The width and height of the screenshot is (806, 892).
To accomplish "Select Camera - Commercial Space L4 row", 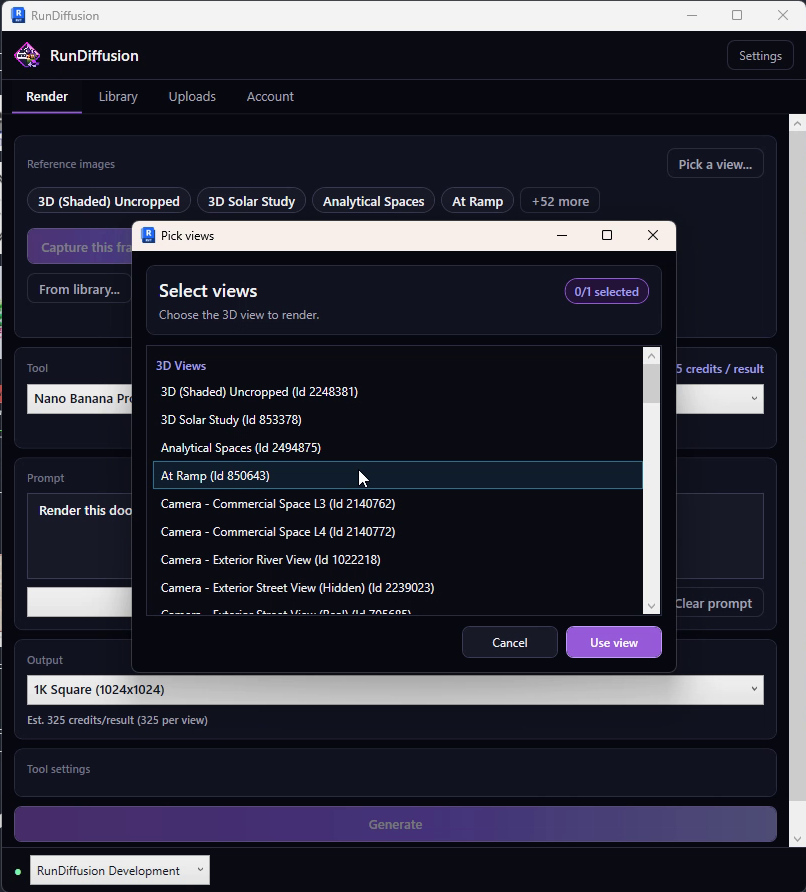I will [x=398, y=531].
